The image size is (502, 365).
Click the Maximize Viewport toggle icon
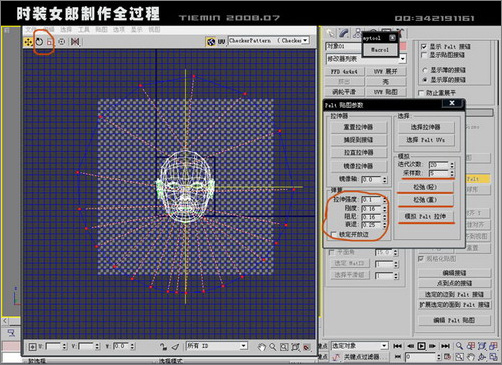[x=493, y=357]
